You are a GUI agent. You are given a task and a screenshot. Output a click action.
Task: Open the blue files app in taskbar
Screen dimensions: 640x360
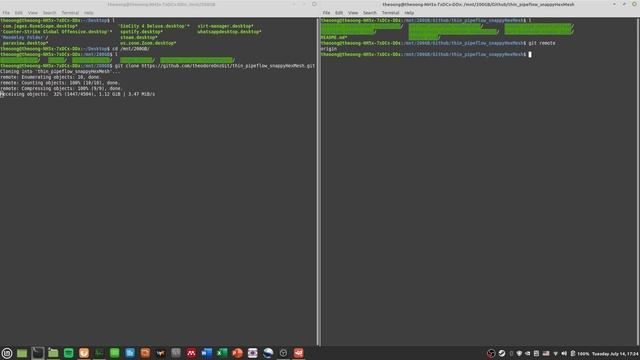[x=130, y=353]
